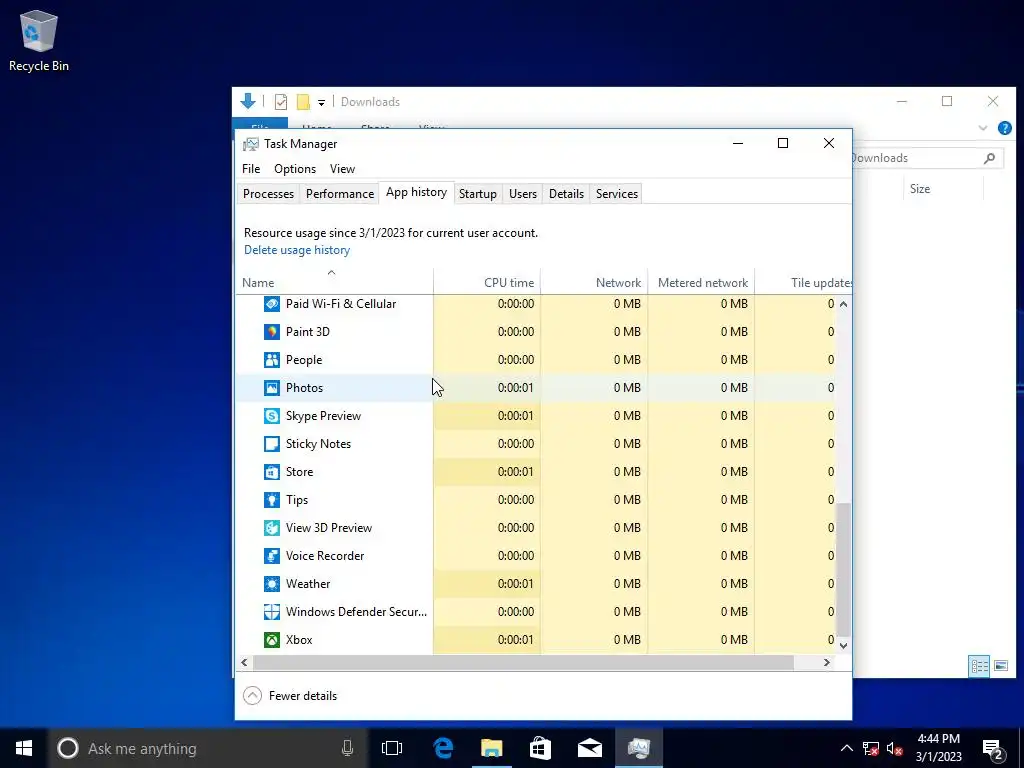This screenshot has width=1024, height=768.
Task: Show hidden system tray icons
Action: 846,748
